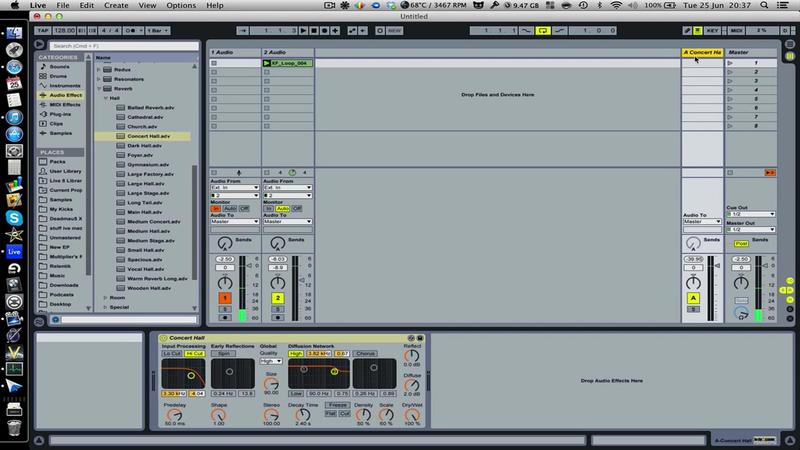The width and height of the screenshot is (800, 450).
Task: Toggle the MIDI map mode switch
Action: [736, 31]
